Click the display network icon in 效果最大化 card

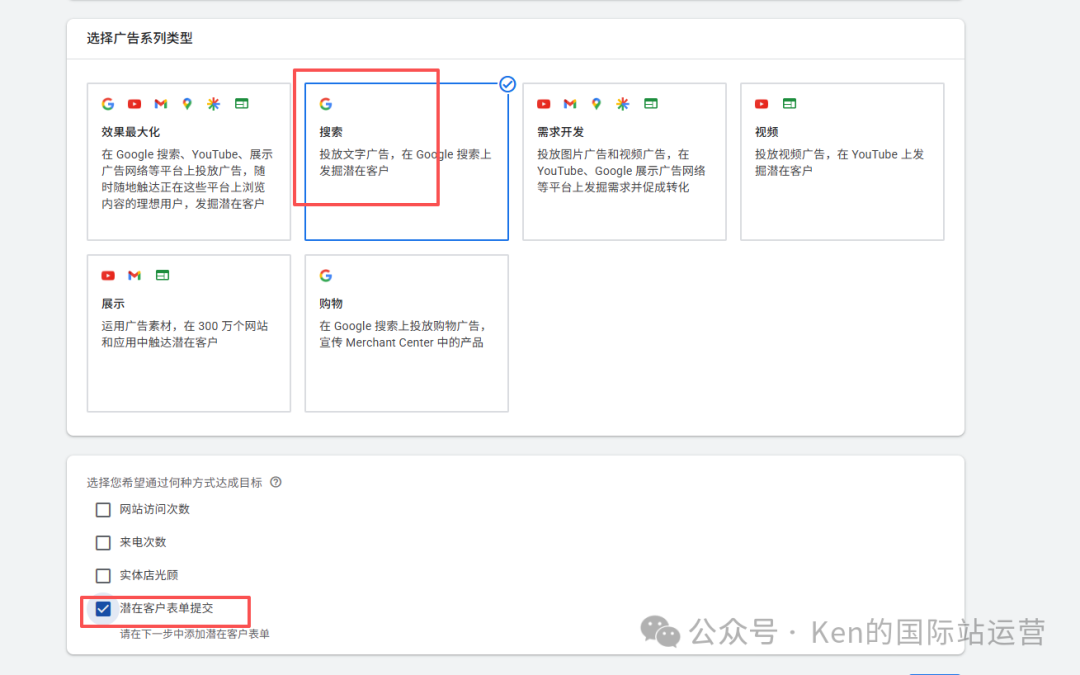pyautogui.click(x=241, y=104)
